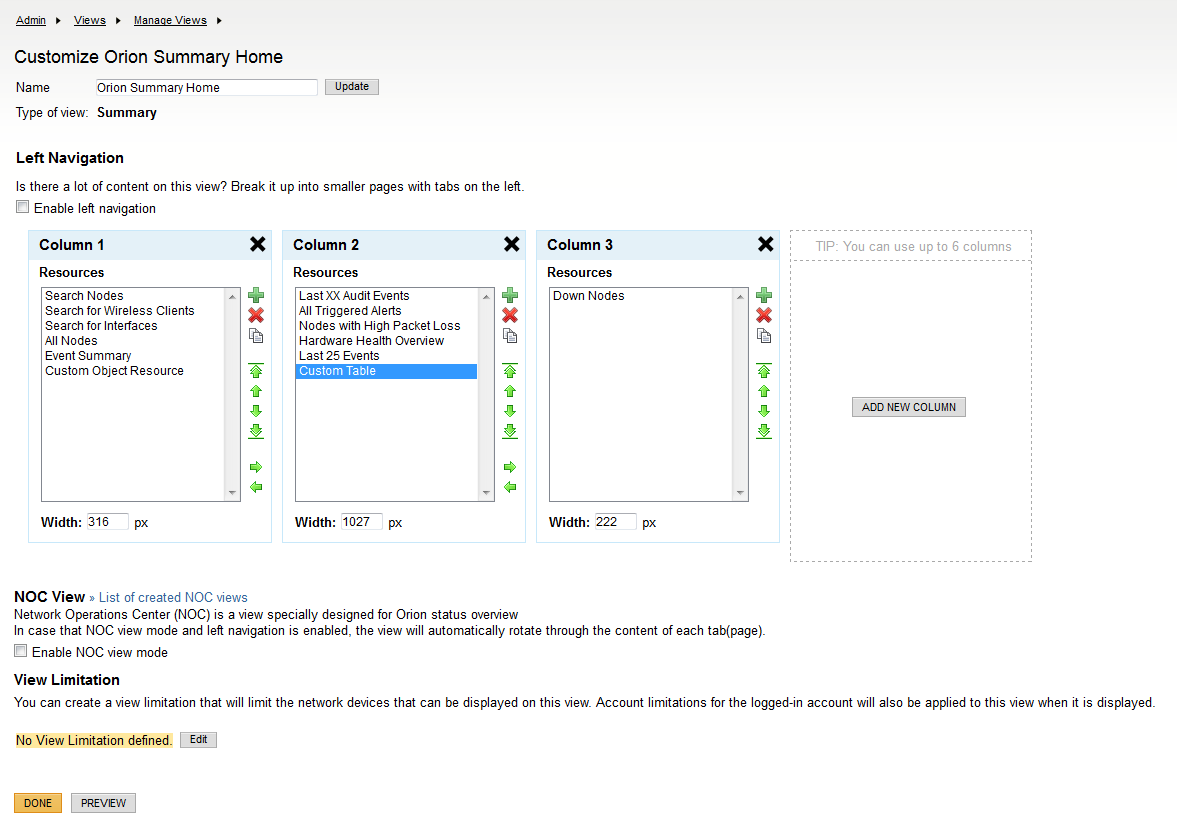
Task: Select Search Nodes resource
Action: tap(134, 296)
